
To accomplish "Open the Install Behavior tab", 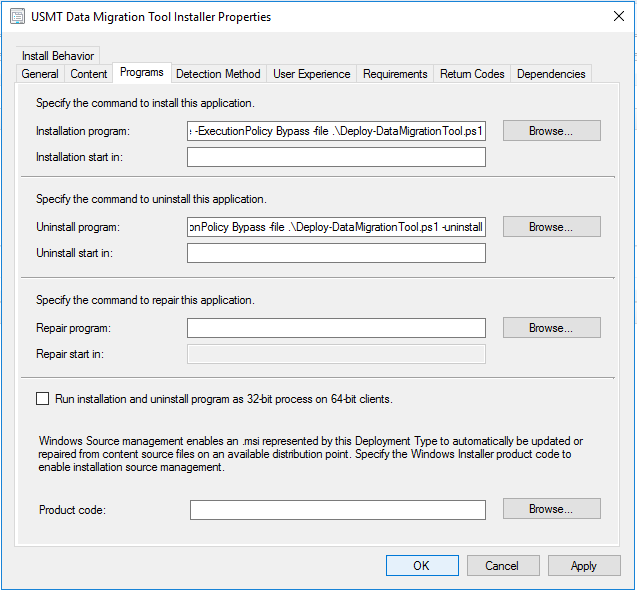I will click(x=58, y=56).
